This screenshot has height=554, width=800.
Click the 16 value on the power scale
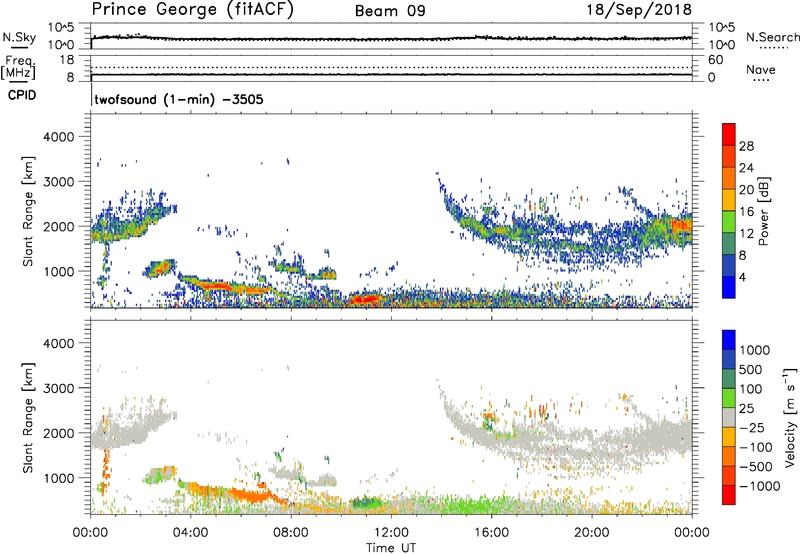pyautogui.click(x=746, y=212)
